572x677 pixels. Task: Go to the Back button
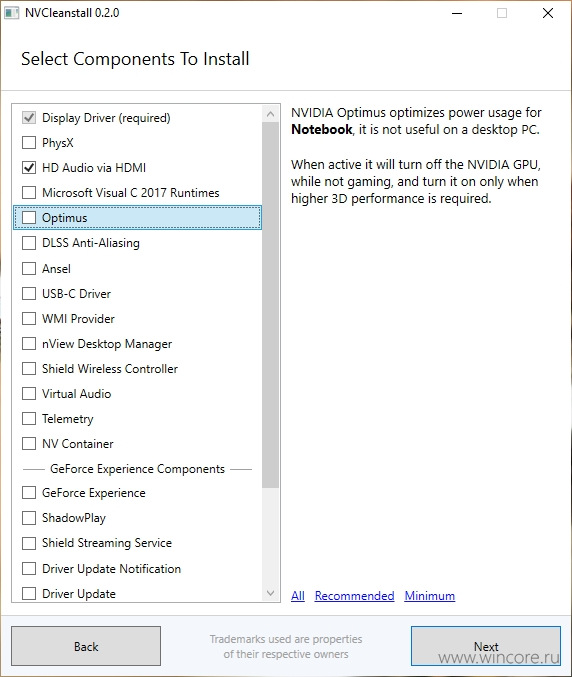86,646
